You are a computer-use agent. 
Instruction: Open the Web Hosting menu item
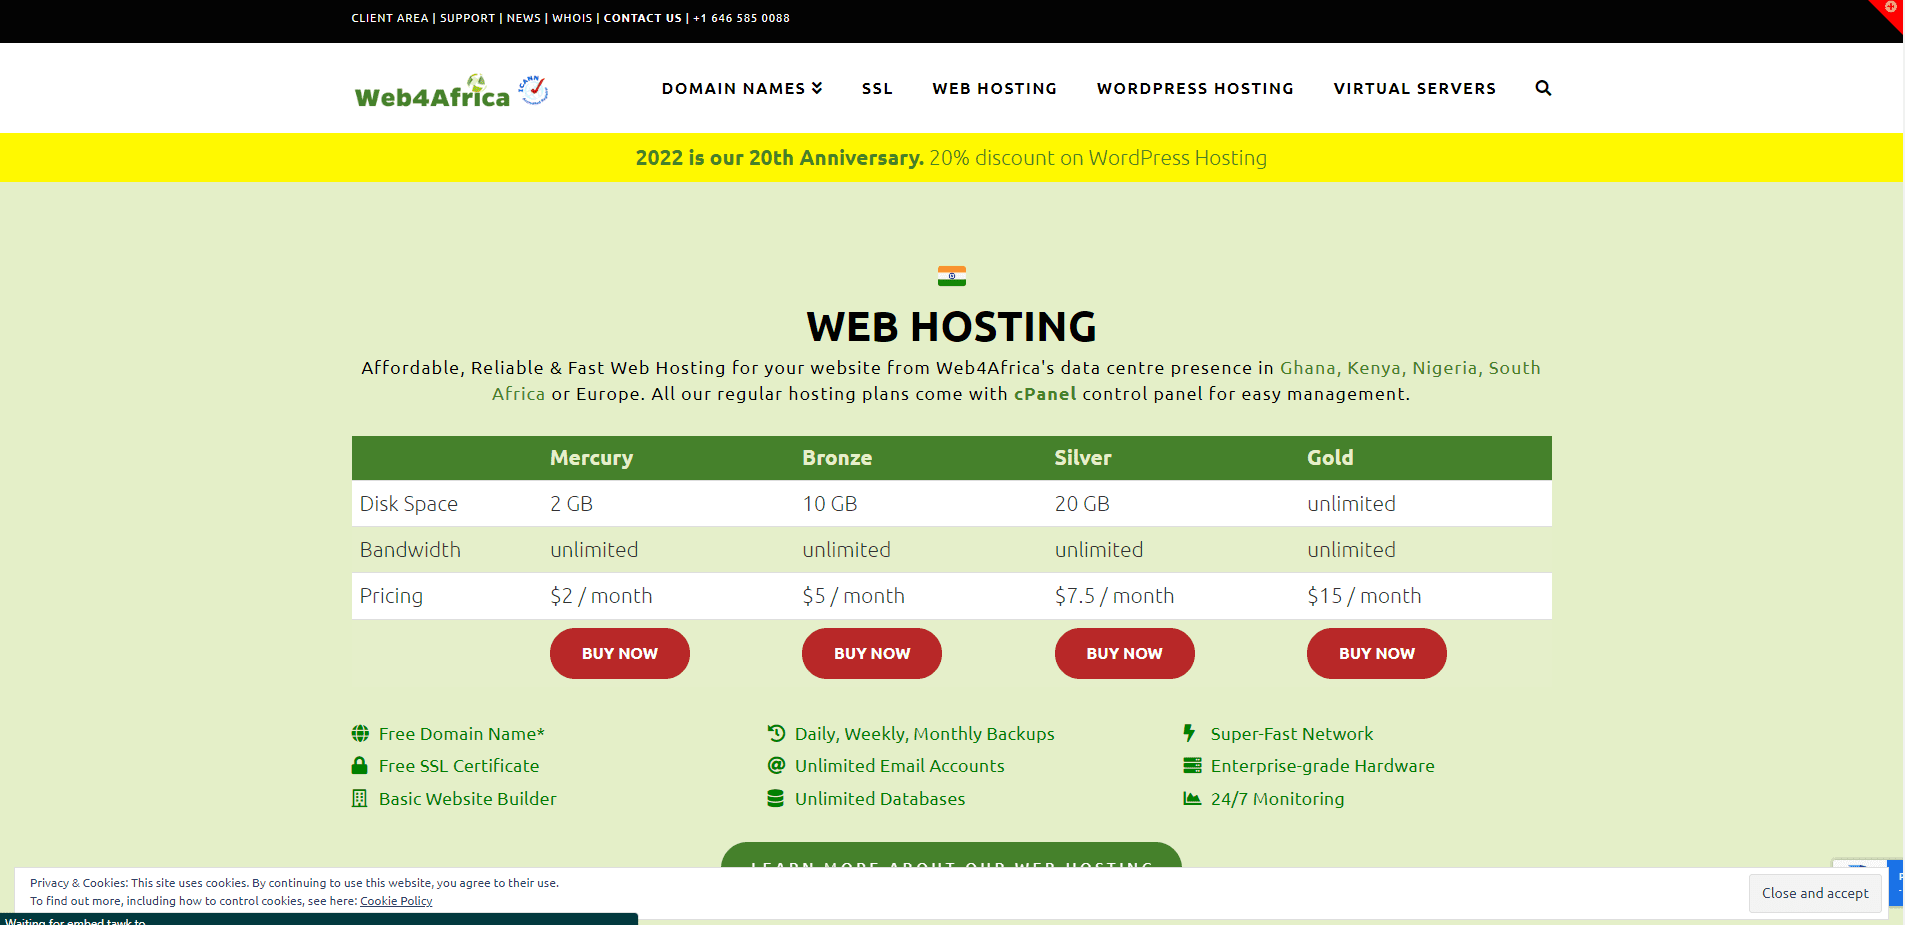click(994, 88)
